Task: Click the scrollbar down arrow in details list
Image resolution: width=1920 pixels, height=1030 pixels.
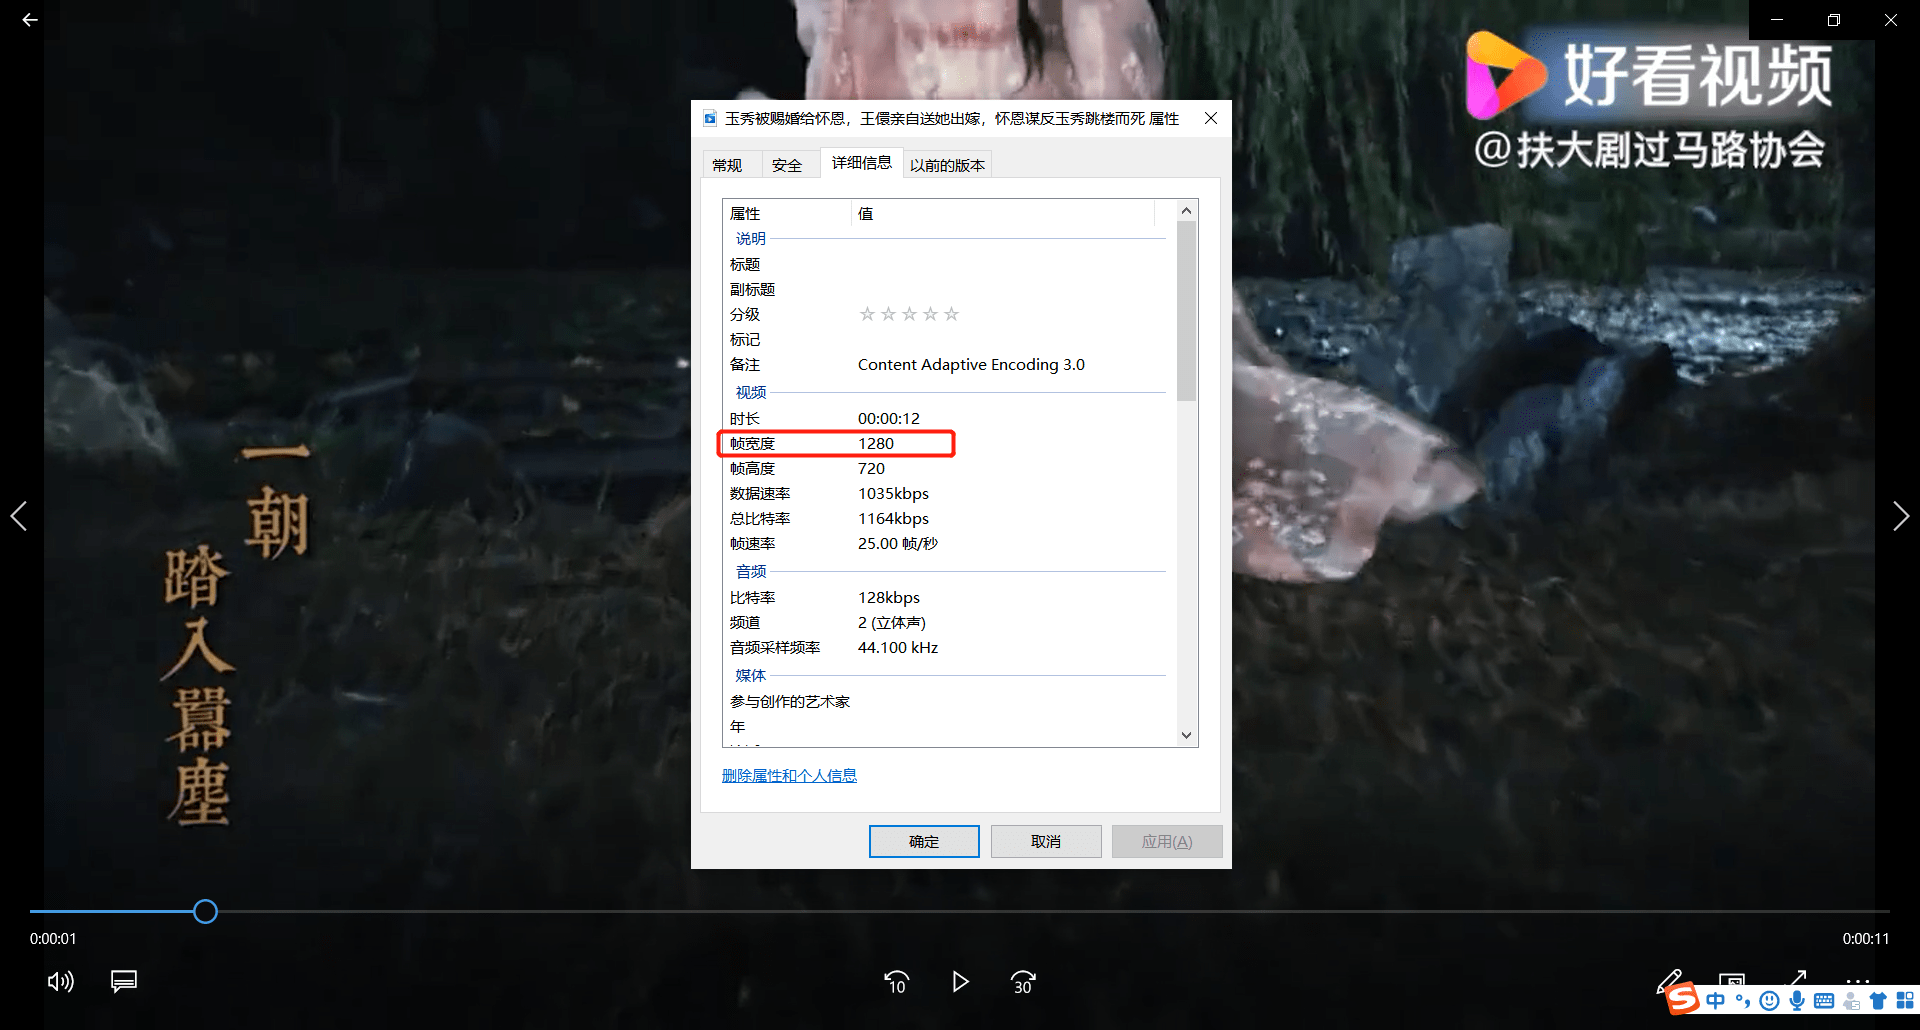Action: point(1187,735)
